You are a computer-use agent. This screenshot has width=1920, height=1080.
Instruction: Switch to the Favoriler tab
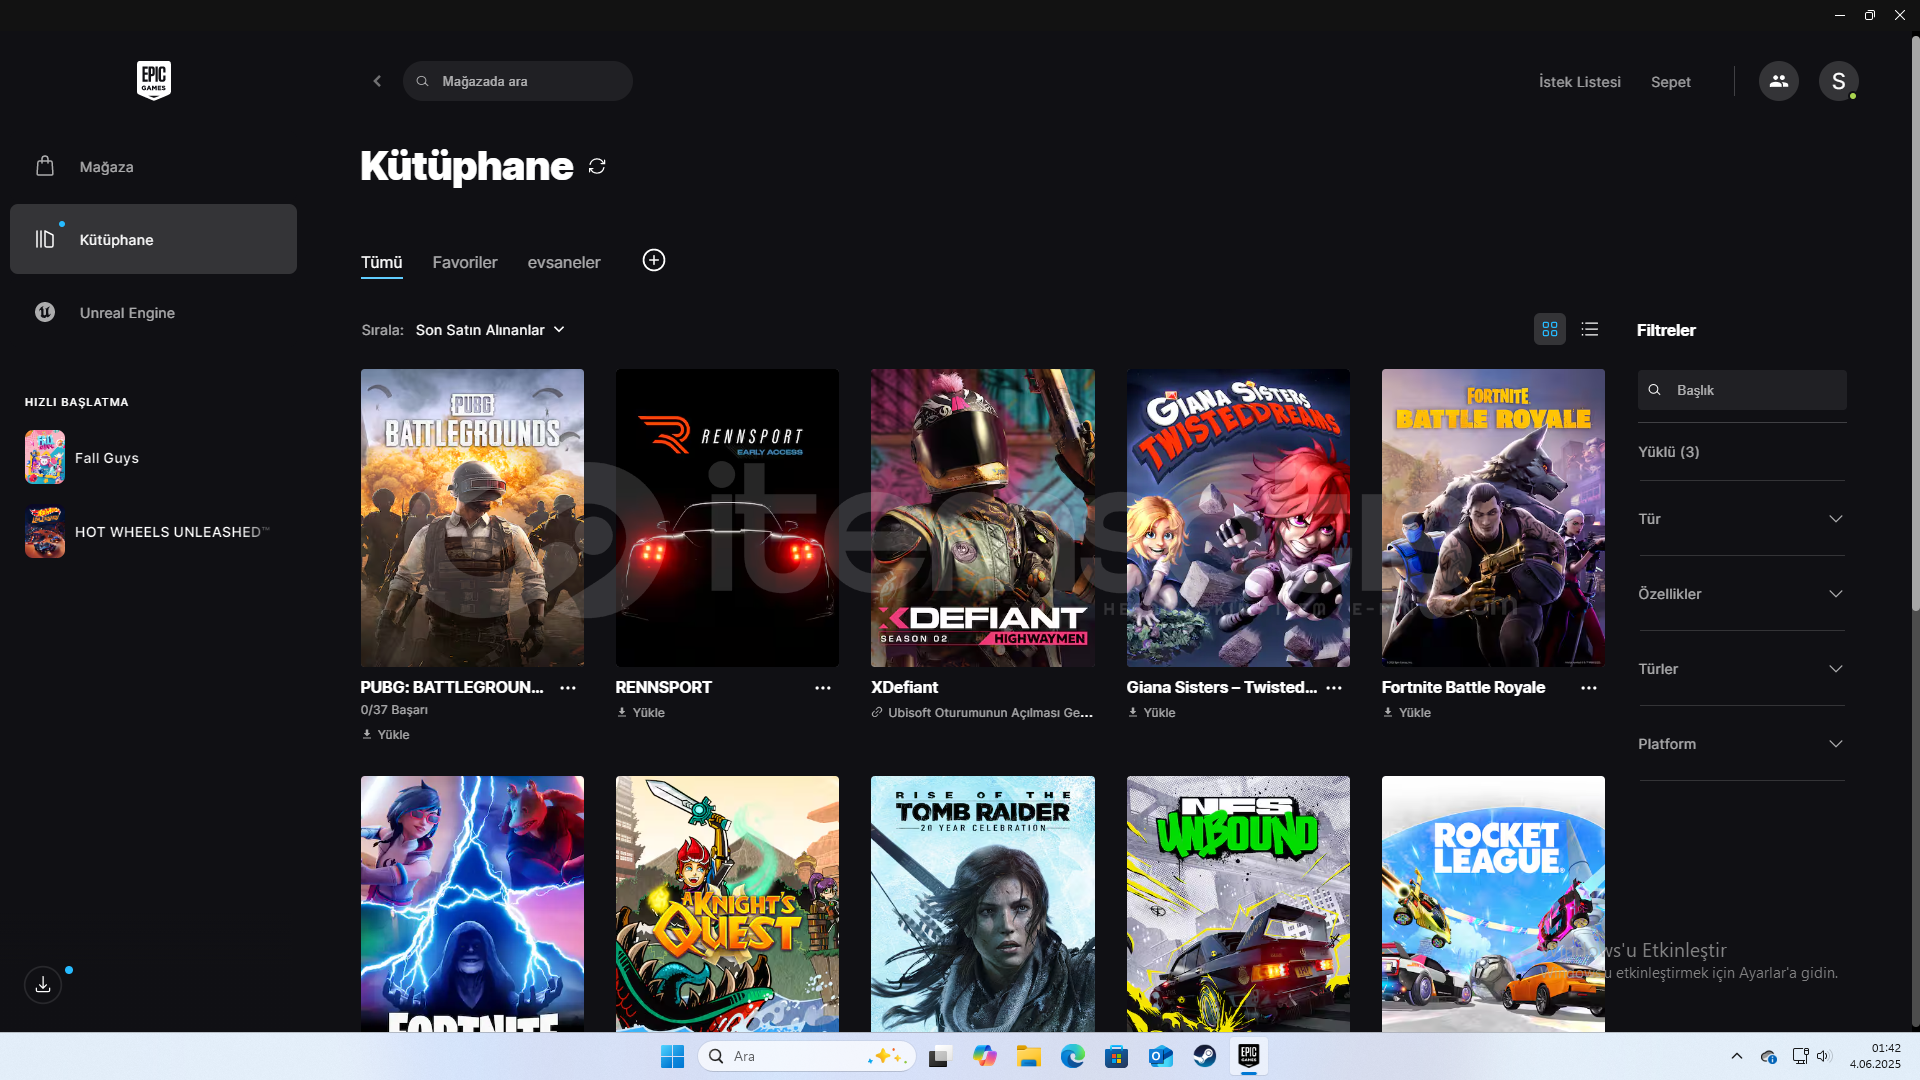pyautogui.click(x=464, y=262)
